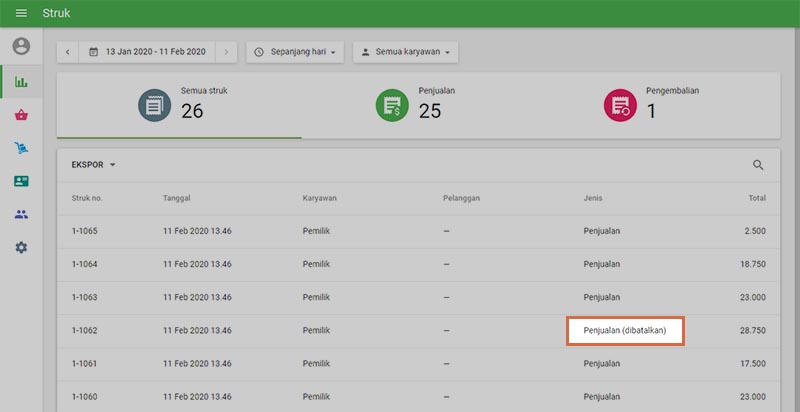Click the search magnifier icon
This screenshot has width=800, height=412.
(x=758, y=165)
